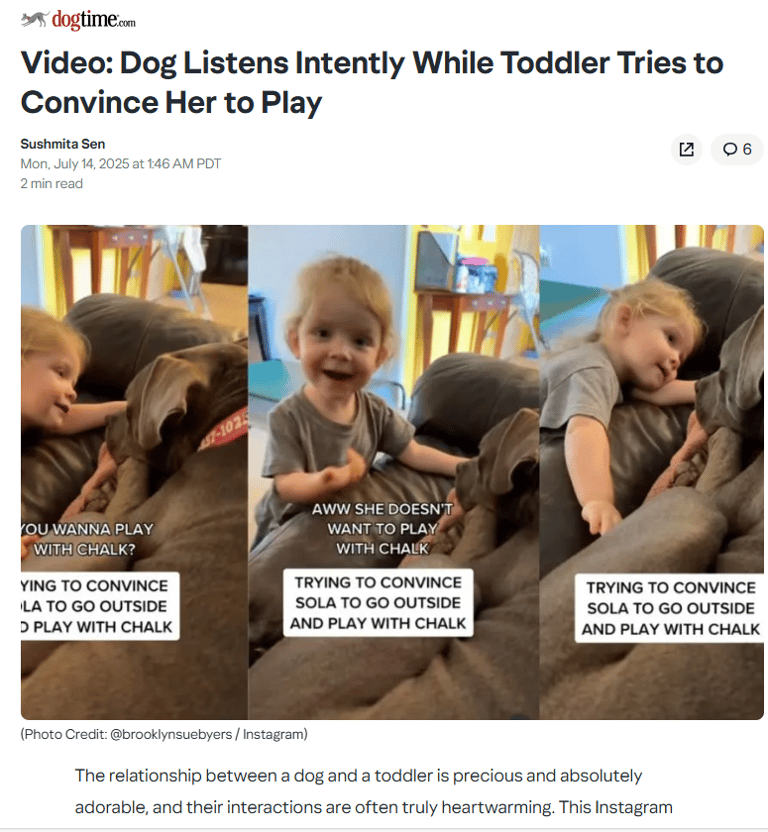The image size is (768, 832).
Task: Click the @brooklynsuebyers handle in the photo credit
Action: tap(171, 734)
